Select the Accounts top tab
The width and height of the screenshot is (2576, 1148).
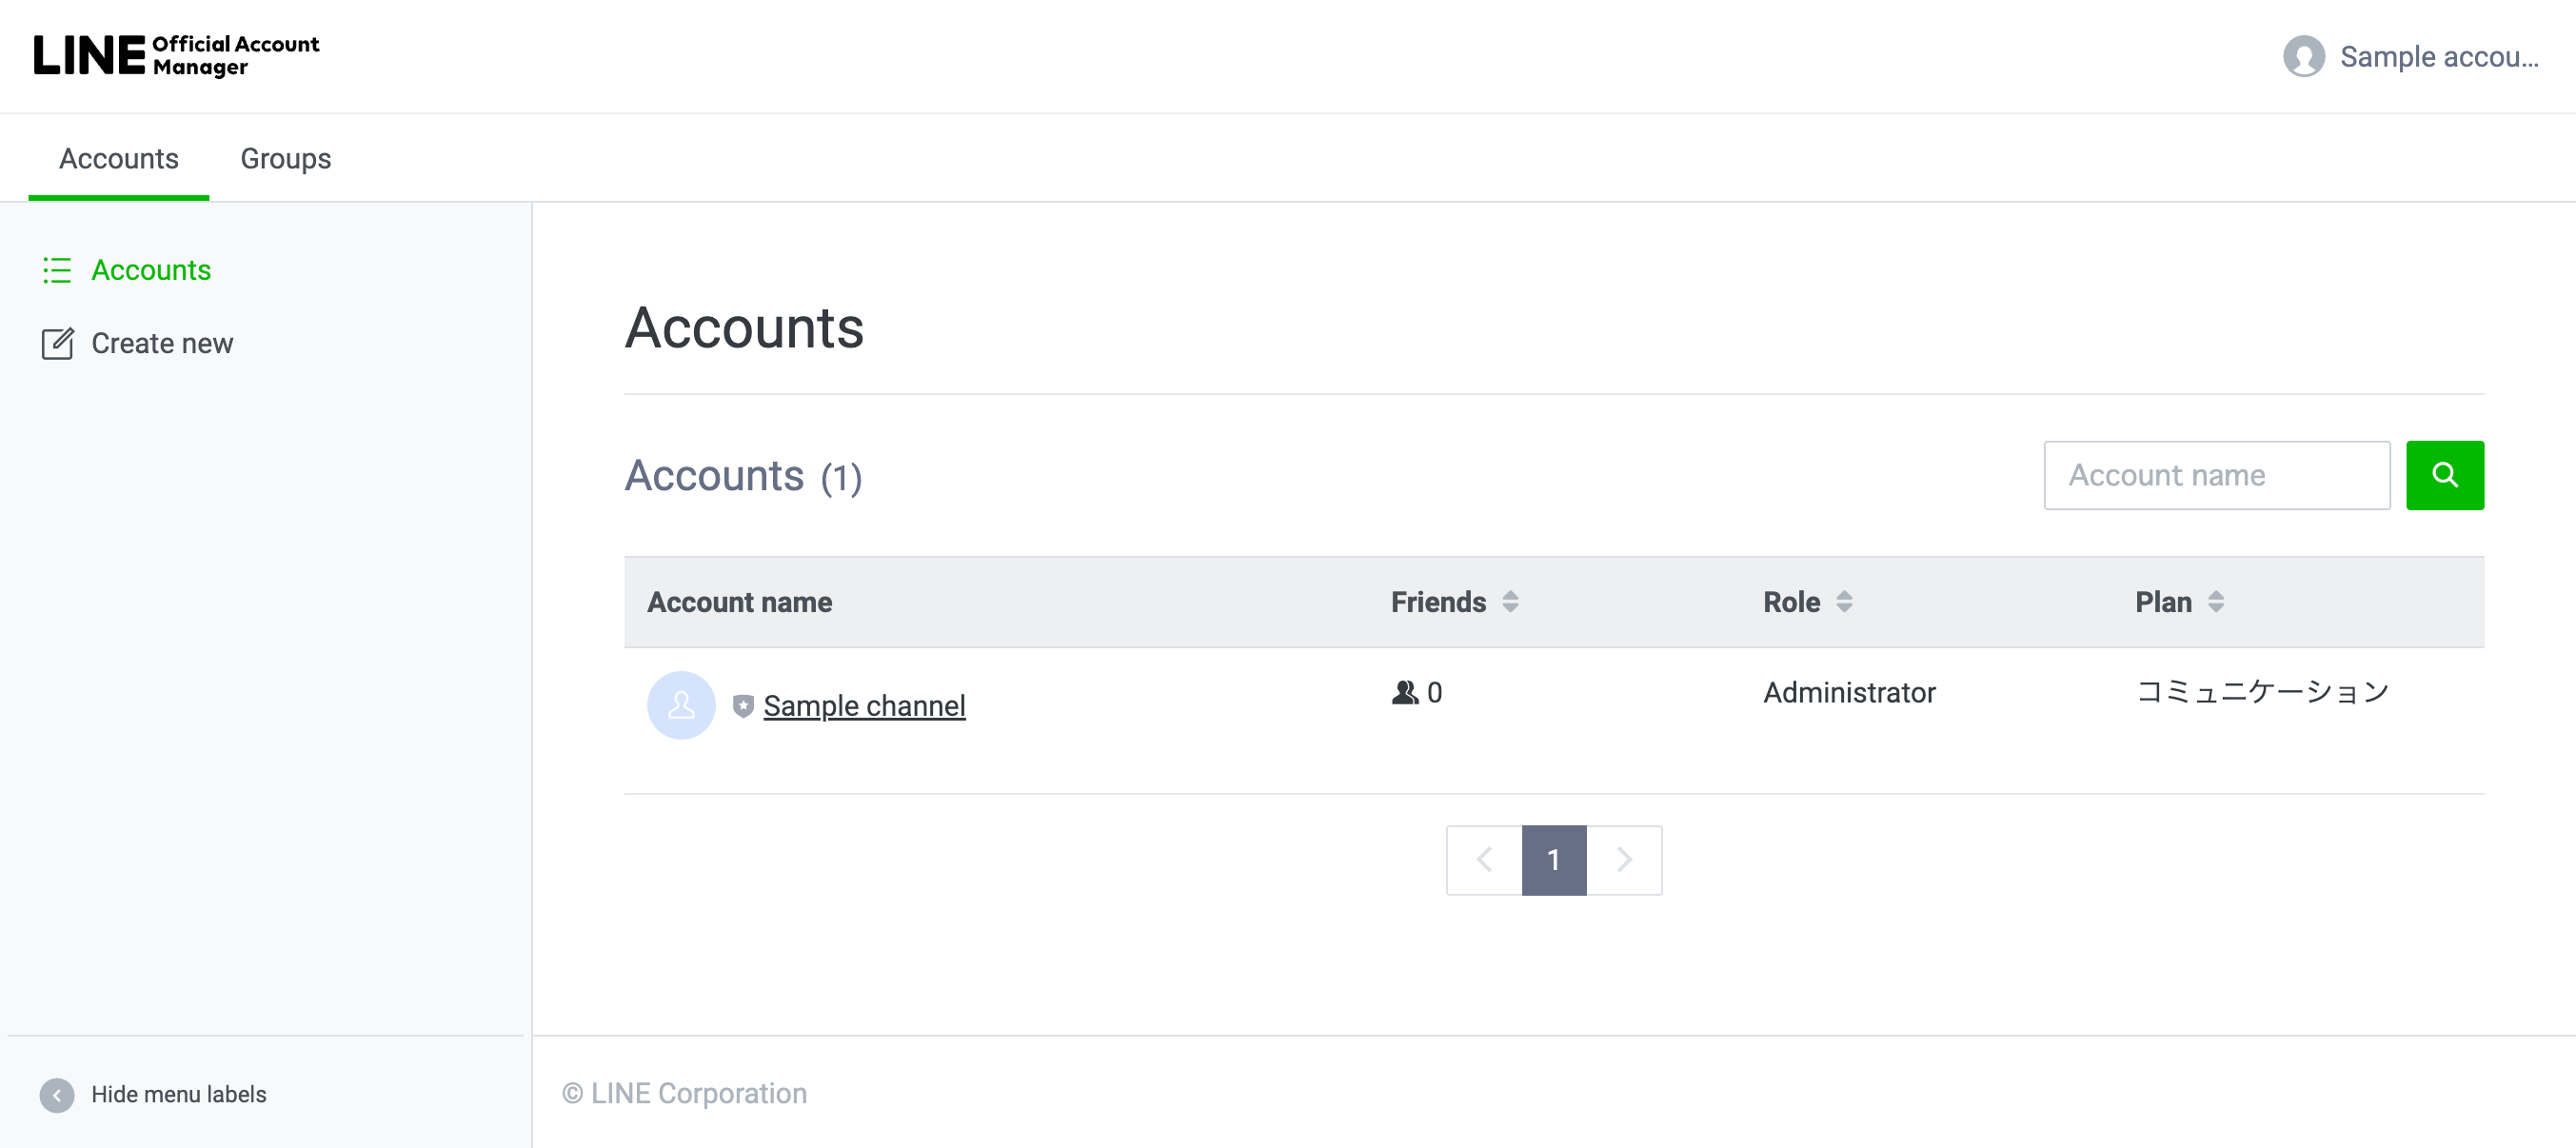click(x=118, y=158)
